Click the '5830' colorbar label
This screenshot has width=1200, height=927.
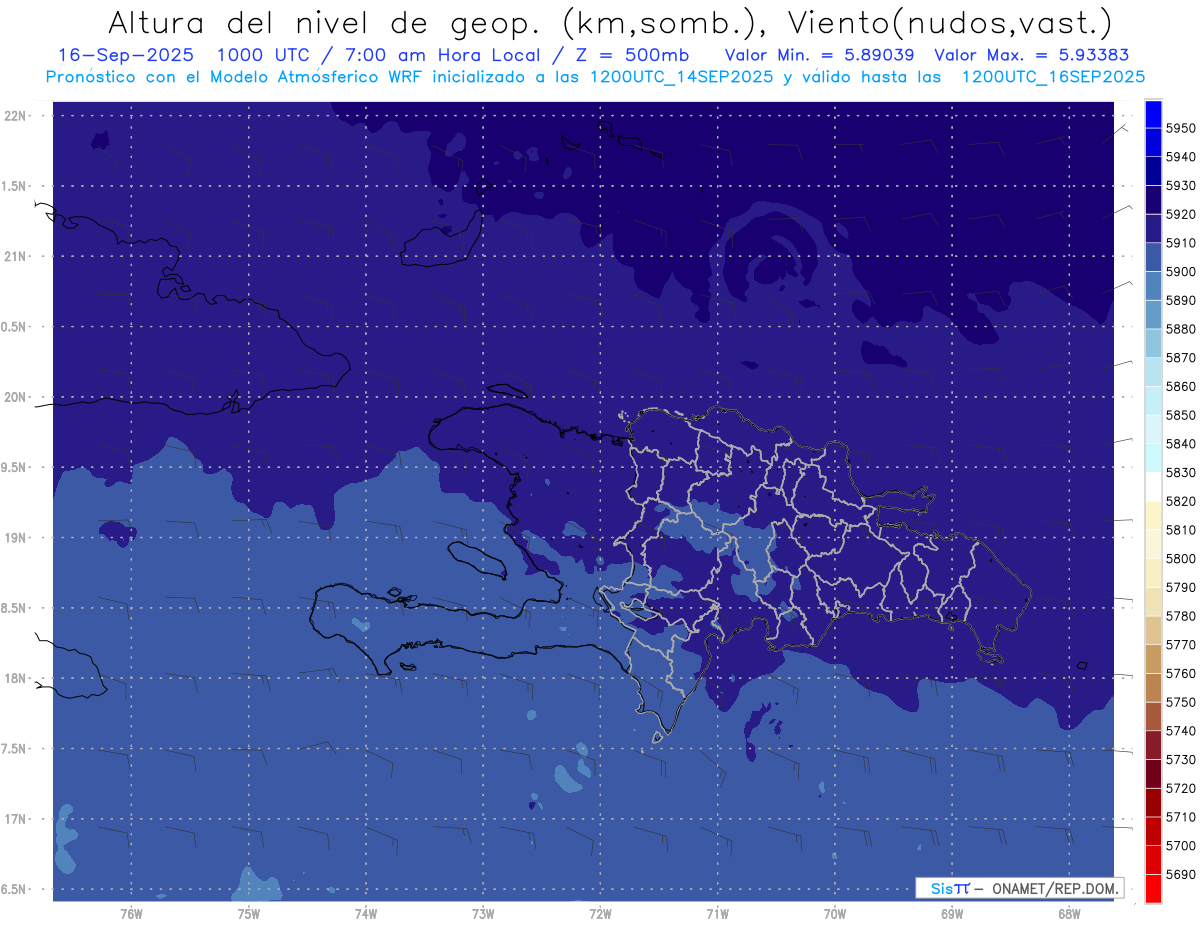point(1180,472)
